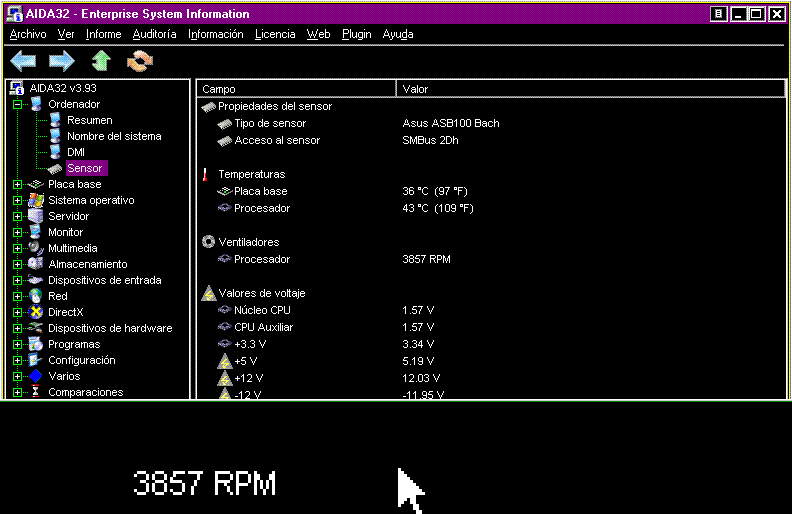Open the Archivo menu
792x514 pixels.
click(x=27, y=34)
